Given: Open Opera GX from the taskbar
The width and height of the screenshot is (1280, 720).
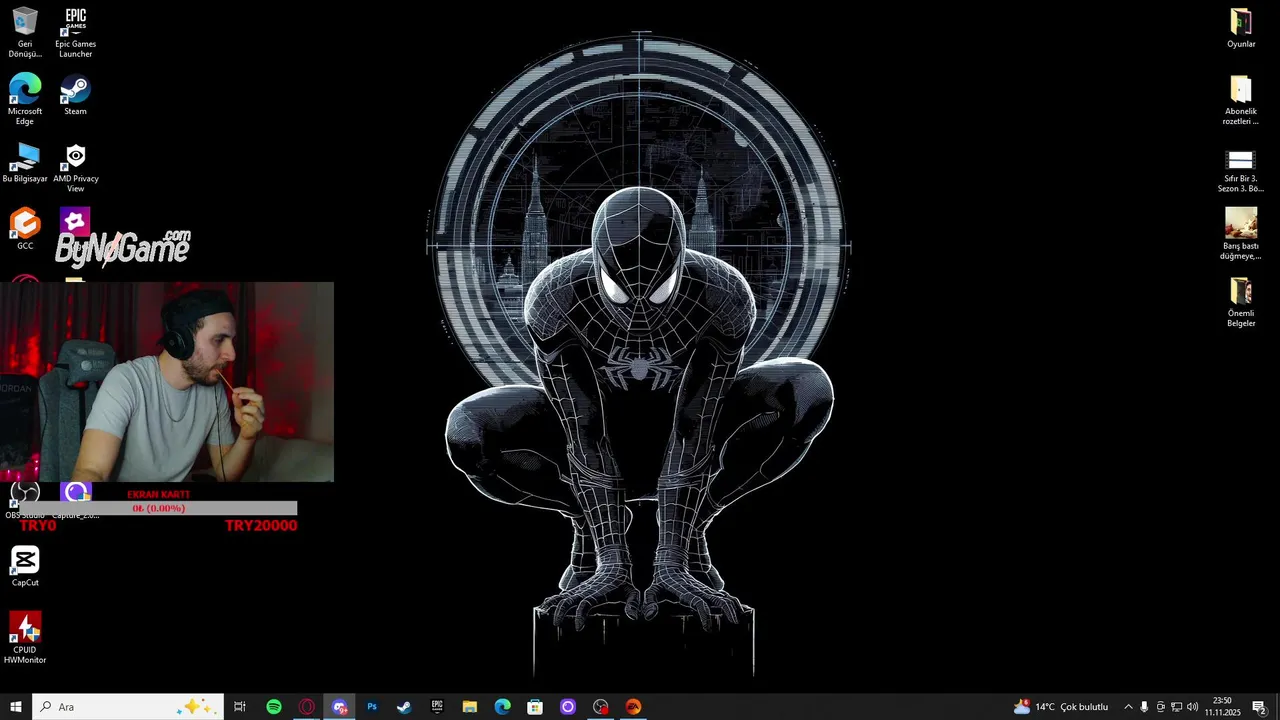Looking at the screenshot, I should pos(307,707).
